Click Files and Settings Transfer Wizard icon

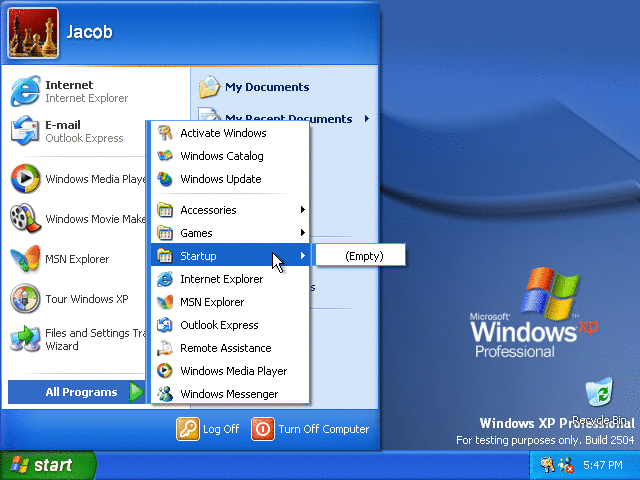click(25, 339)
